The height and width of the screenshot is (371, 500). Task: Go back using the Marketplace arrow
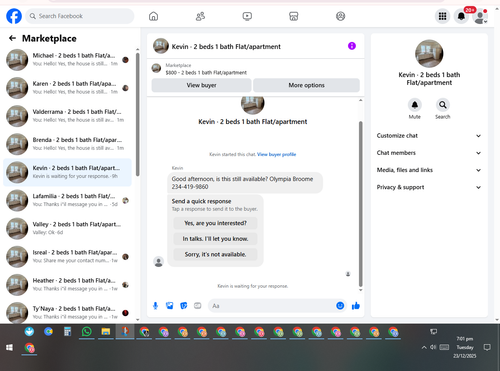(x=12, y=38)
